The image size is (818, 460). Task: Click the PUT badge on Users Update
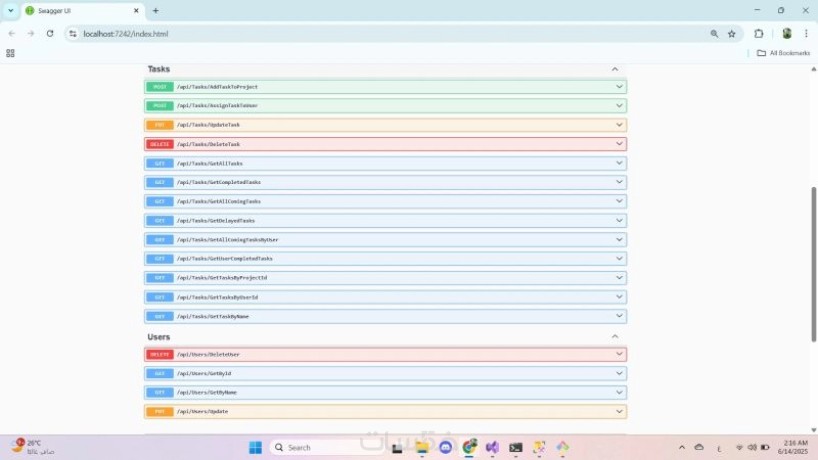tap(160, 411)
